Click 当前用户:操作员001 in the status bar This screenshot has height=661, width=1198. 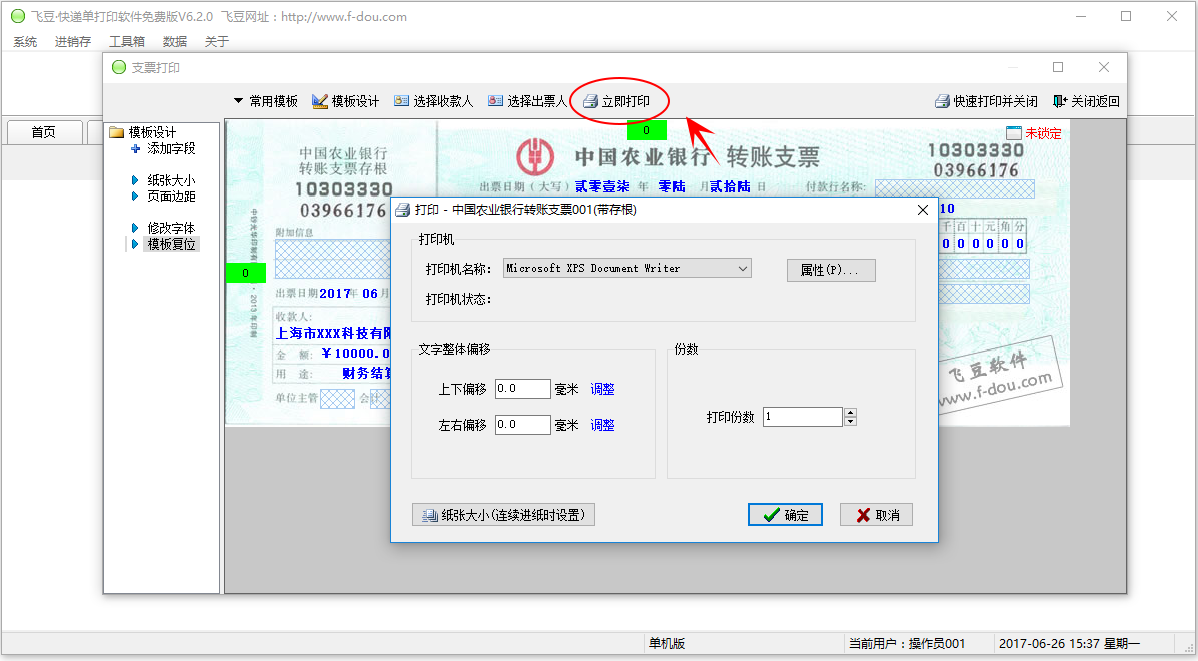(907, 643)
